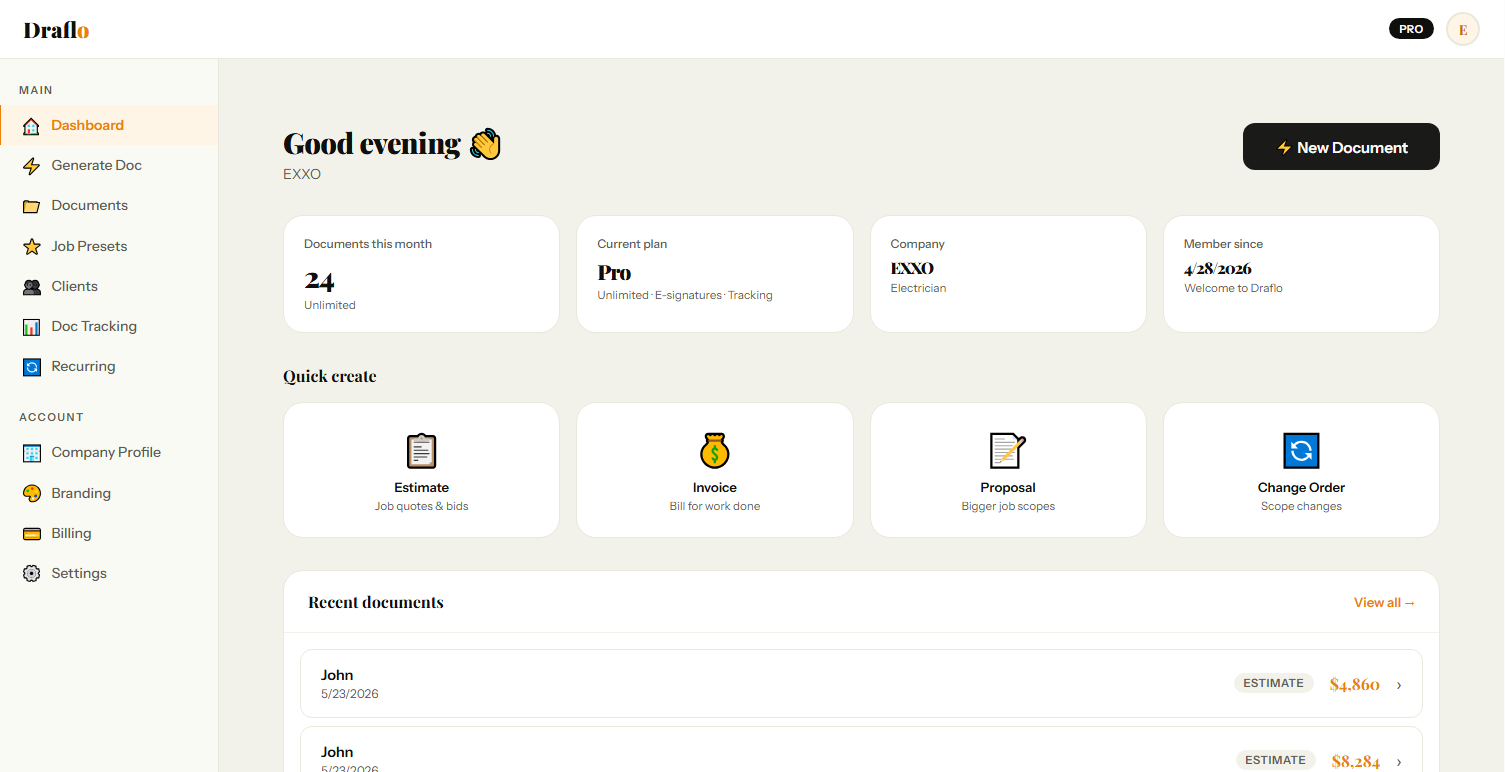This screenshot has height=772, width=1505.
Task: Click the Dashboard house icon
Action: tap(31, 126)
